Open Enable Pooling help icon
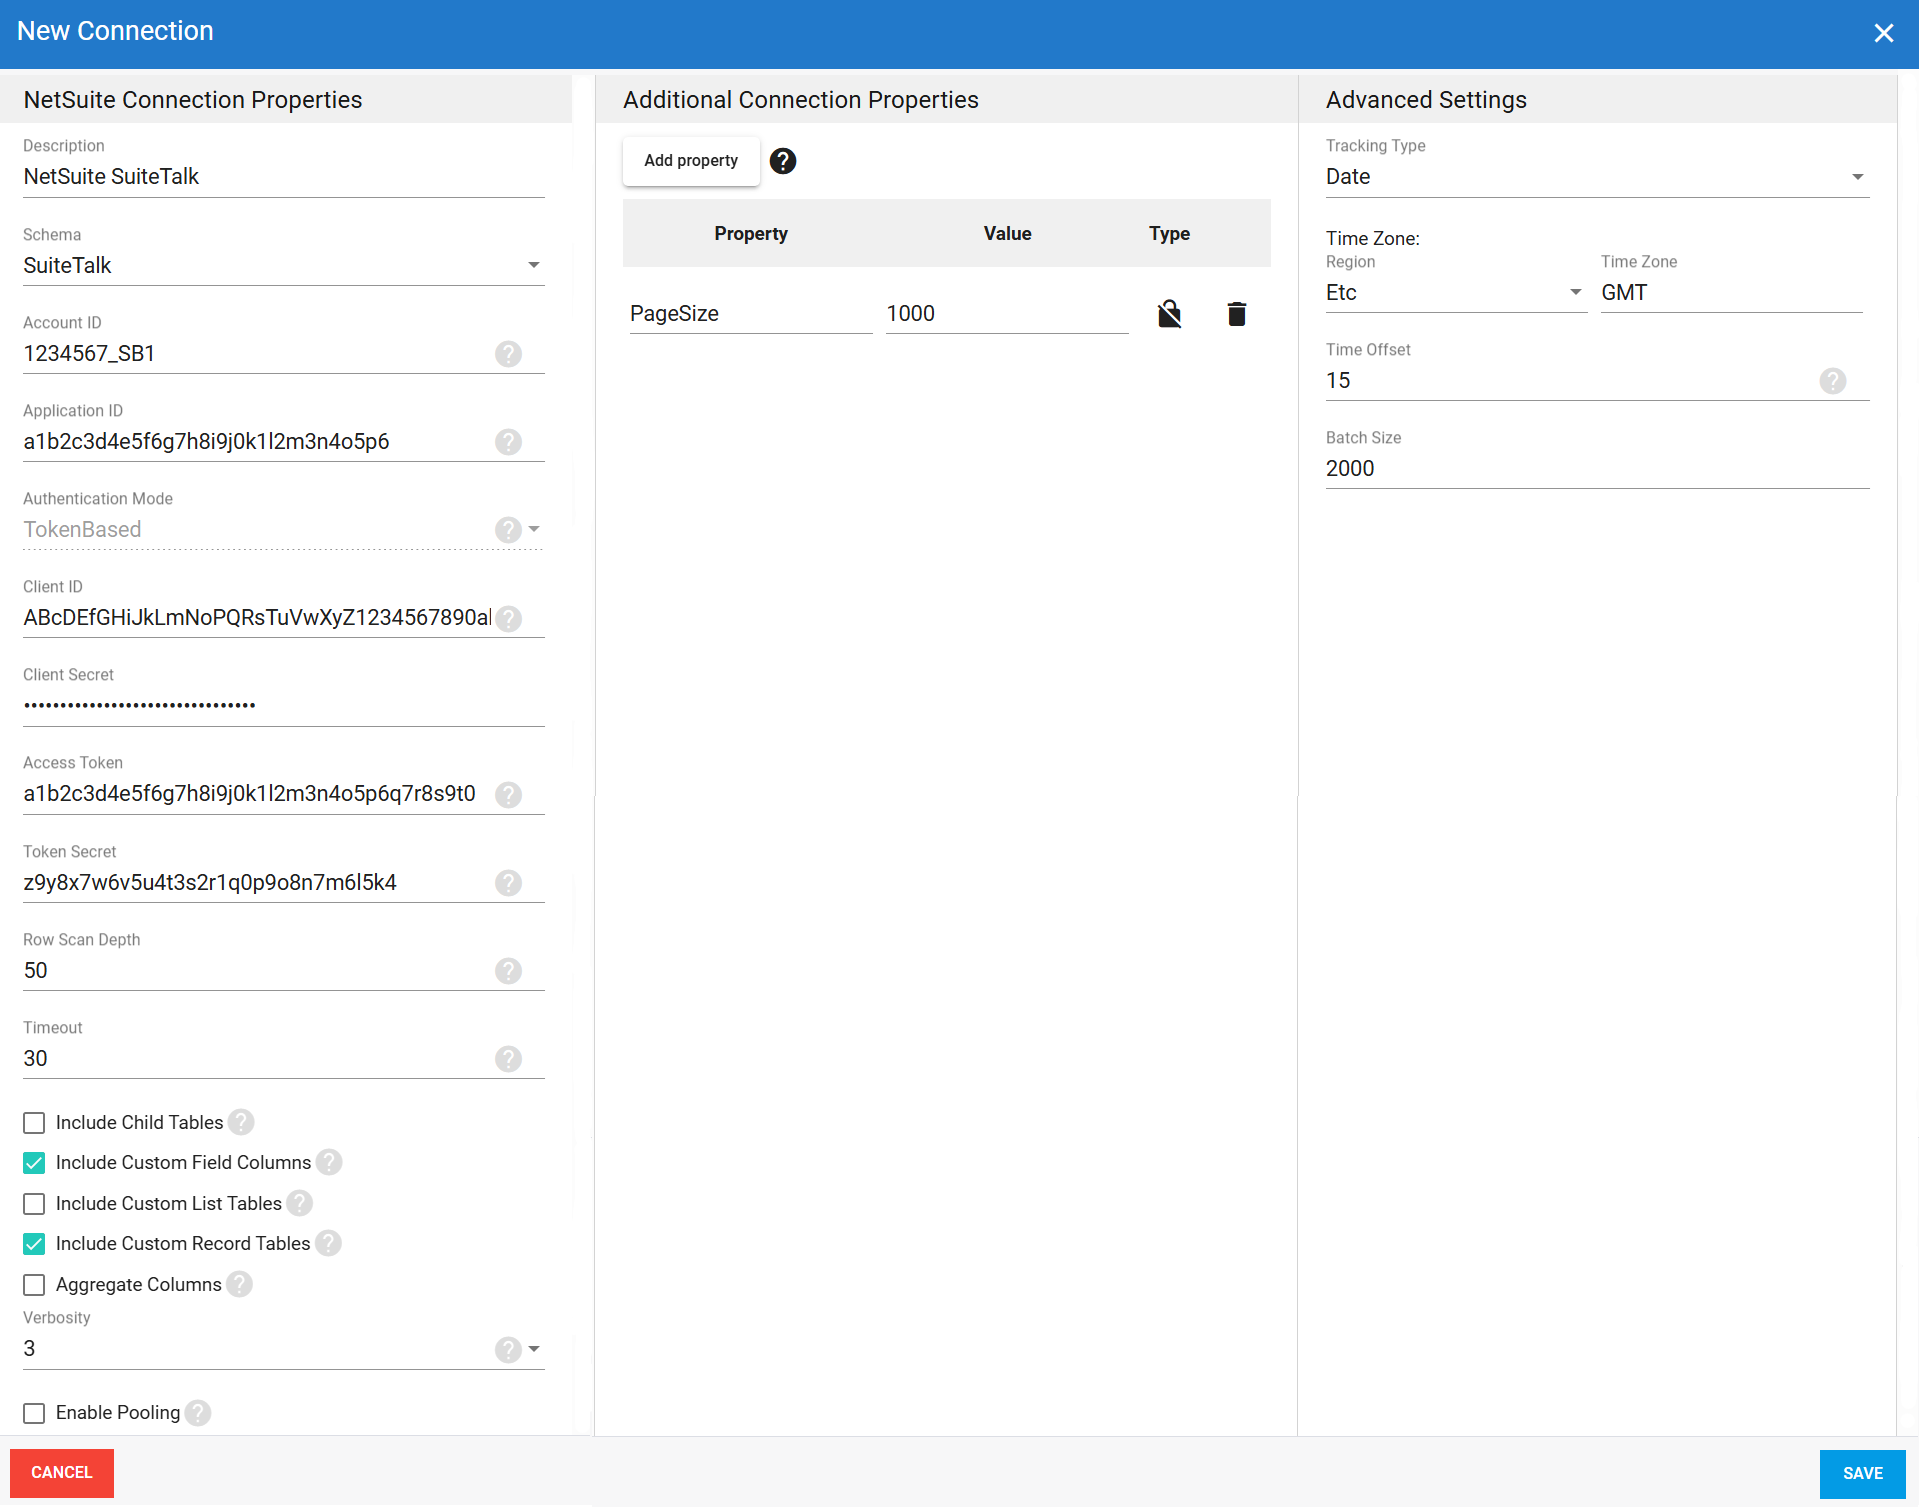This screenshot has width=1919, height=1507. [x=198, y=1413]
